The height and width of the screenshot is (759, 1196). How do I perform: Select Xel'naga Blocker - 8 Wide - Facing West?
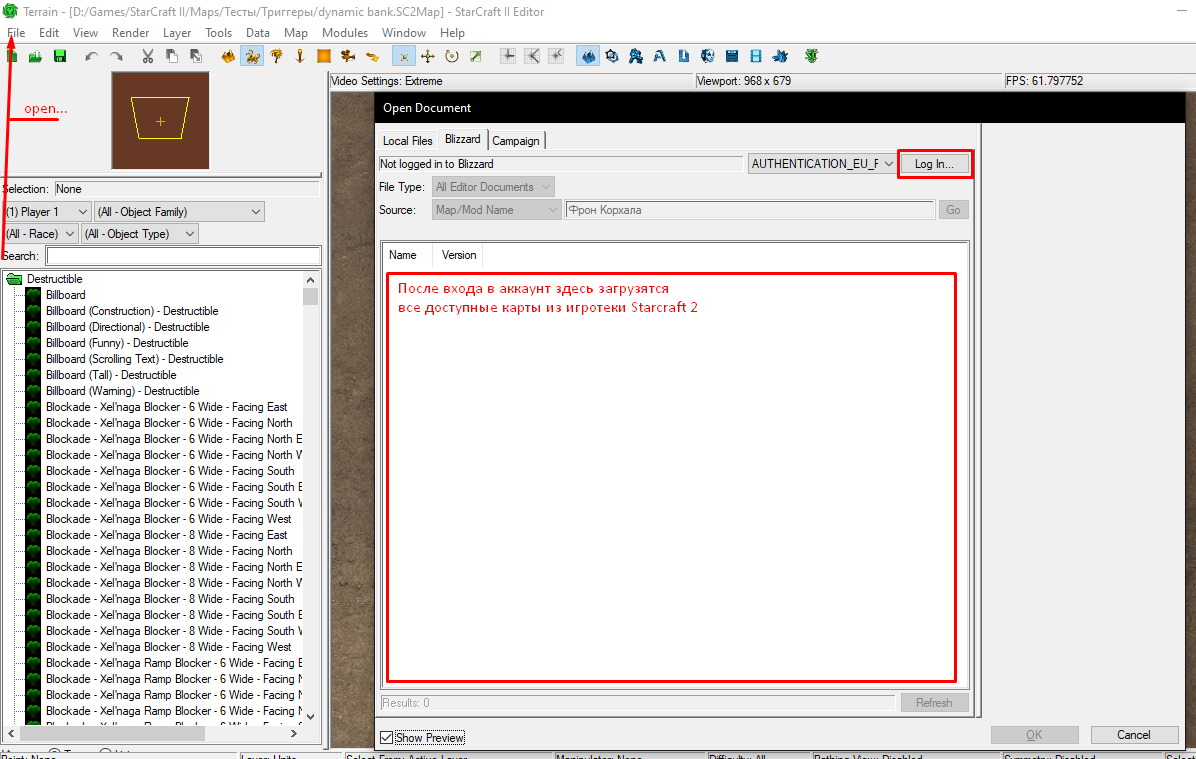click(x=169, y=647)
